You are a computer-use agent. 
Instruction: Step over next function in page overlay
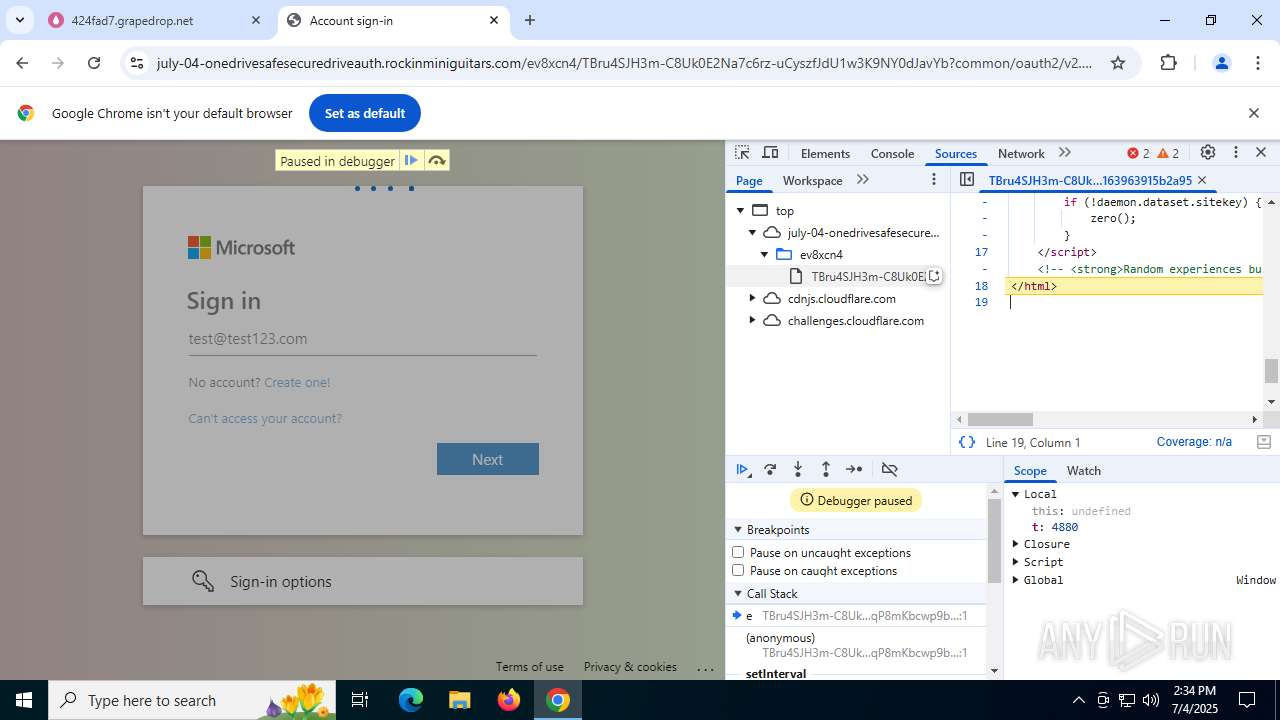436,161
